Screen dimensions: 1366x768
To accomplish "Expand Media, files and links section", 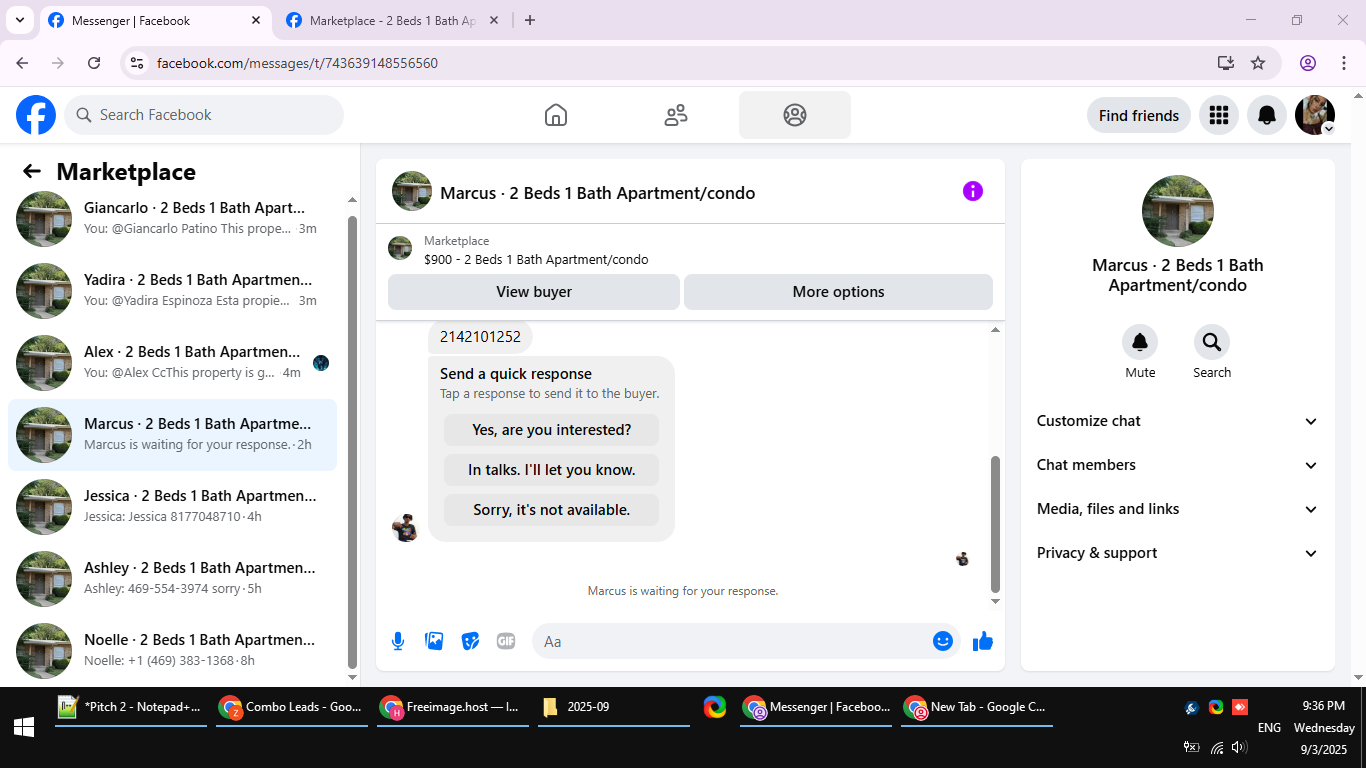I will pos(1178,509).
